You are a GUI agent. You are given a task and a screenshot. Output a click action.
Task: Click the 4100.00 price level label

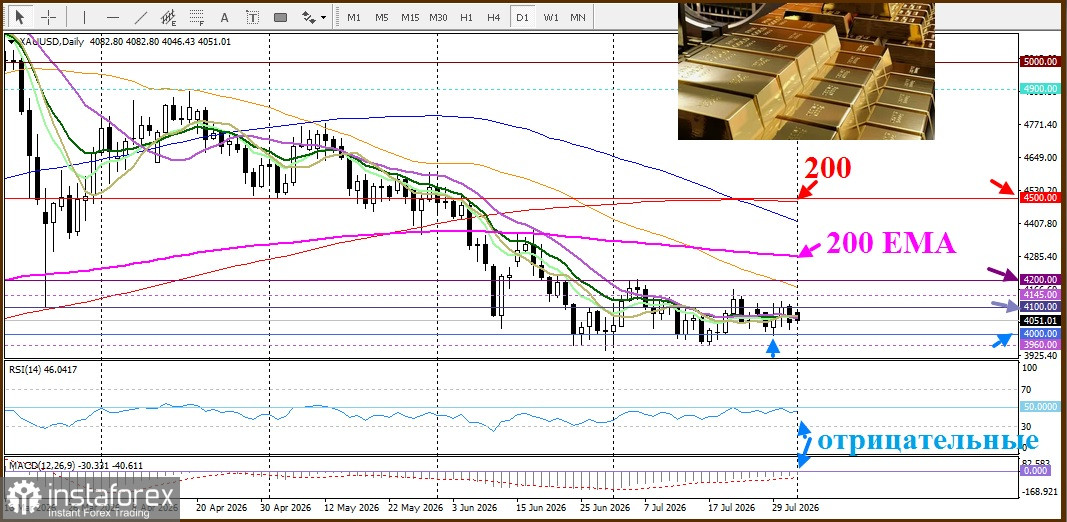tap(1040, 307)
